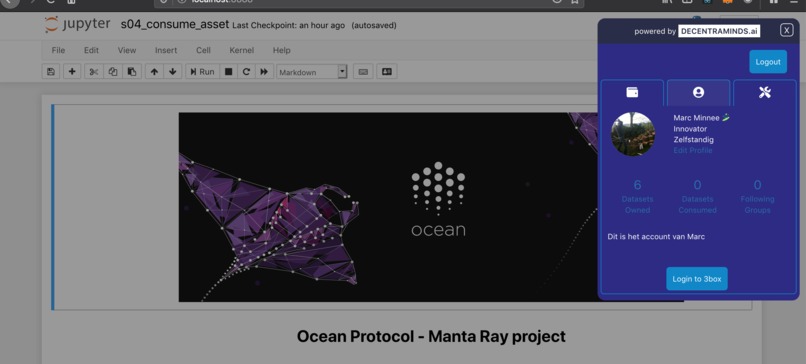Image resolution: width=806 pixels, height=364 pixels.
Task: Close the Decentraminds panel with X
Action: coord(786,30)
